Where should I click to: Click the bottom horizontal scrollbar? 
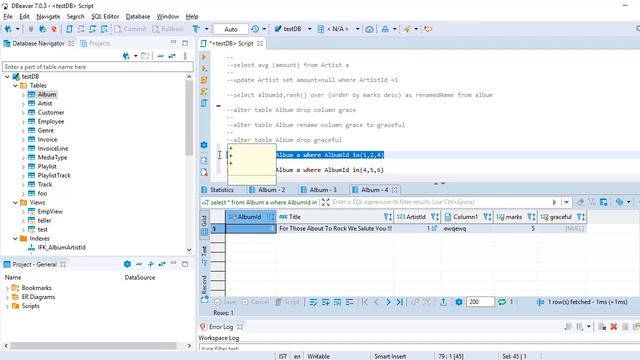pos(93,346)
